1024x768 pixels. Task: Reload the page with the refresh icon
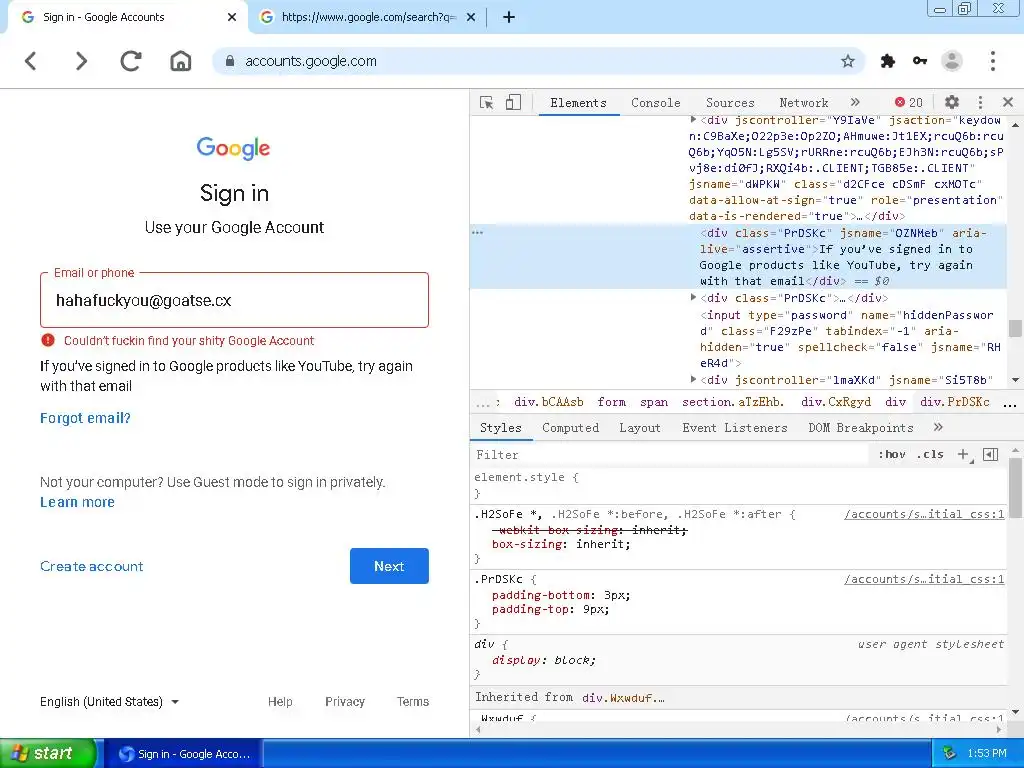pos(131,61)
